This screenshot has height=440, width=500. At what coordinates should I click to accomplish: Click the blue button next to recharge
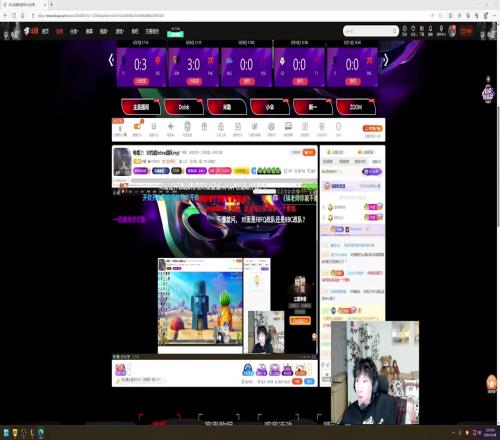pyautogui.click(x=309, y=381)
